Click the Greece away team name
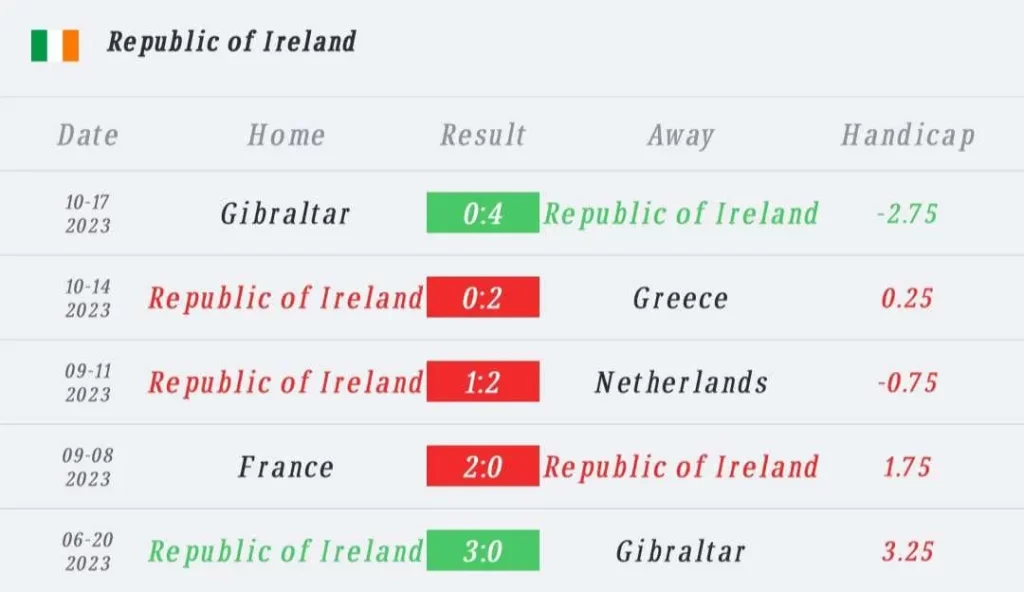The width and height of the screenshot is (1024, 592). point(680,299)
